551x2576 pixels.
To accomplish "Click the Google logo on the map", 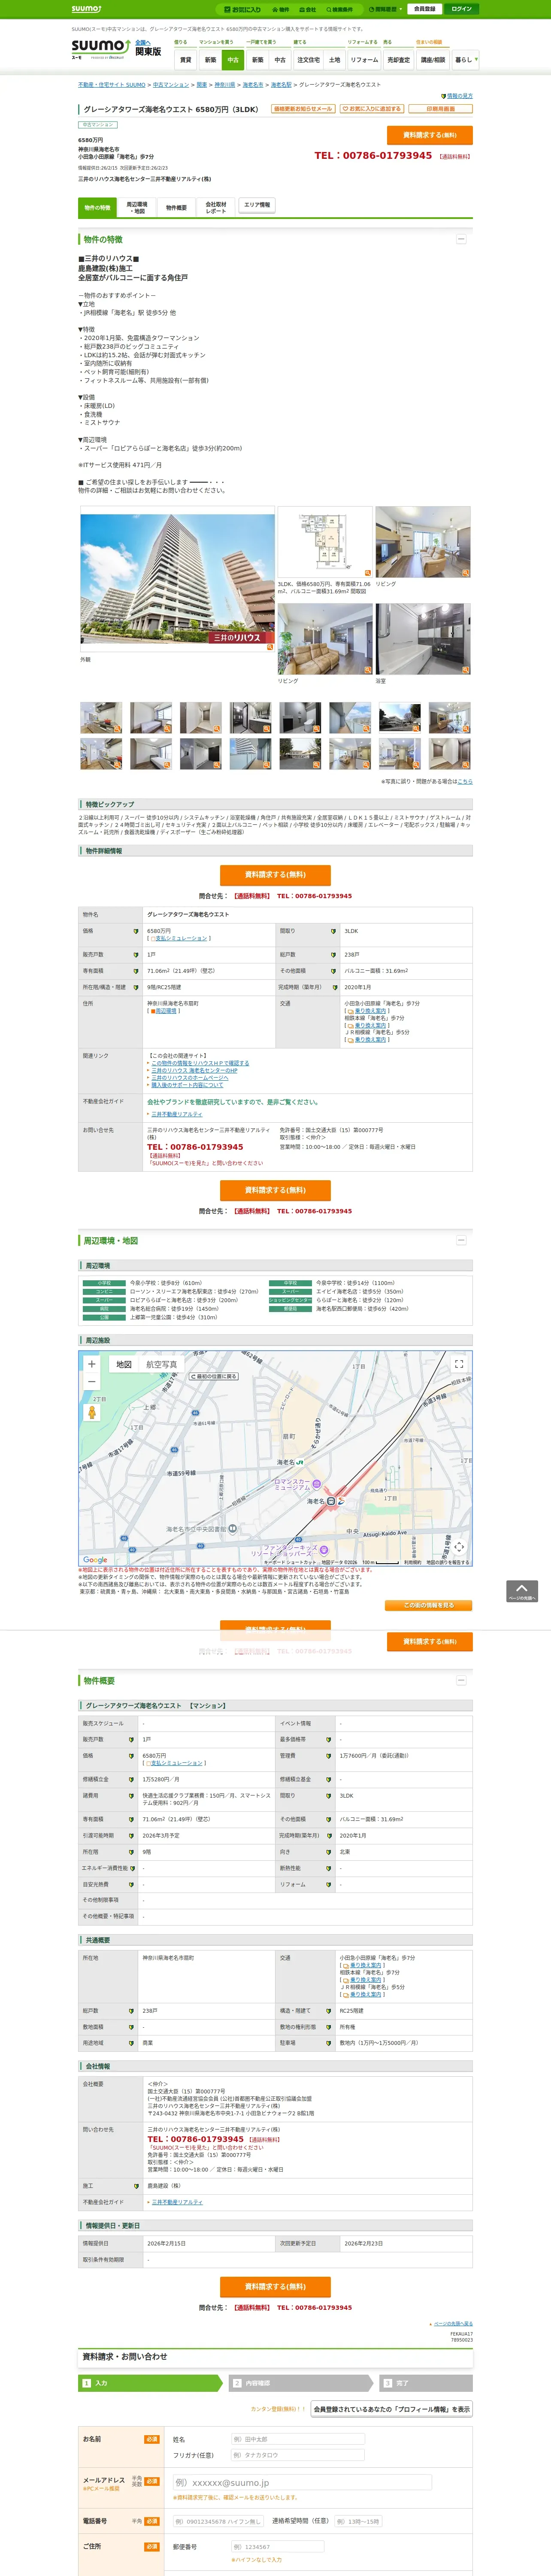I will [x=95, y=1560].
